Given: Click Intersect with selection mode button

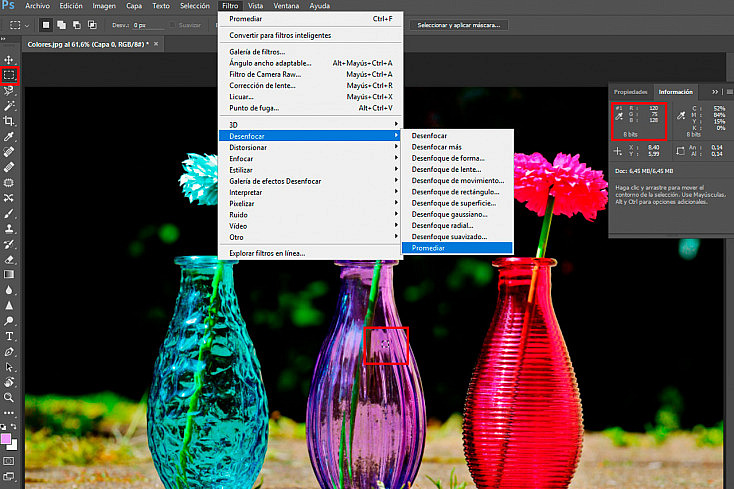Looking at the screenshot, I should click(x=92, y=25).
